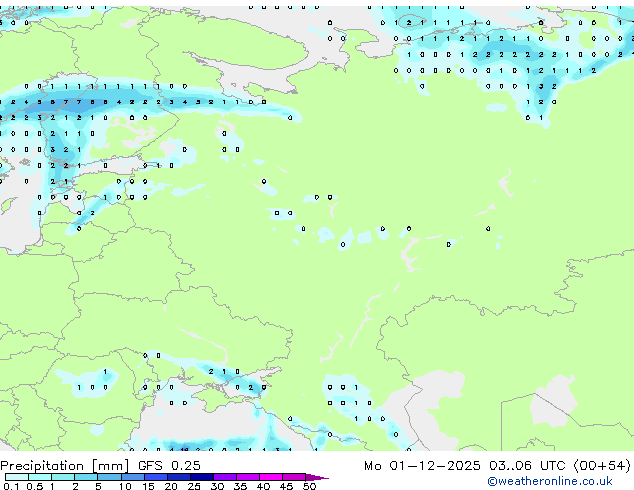Image resolution: width=634 pixels, height=490 pixels.
Task: Click the "Precipitation [mm]" title text
Action: 65,466
